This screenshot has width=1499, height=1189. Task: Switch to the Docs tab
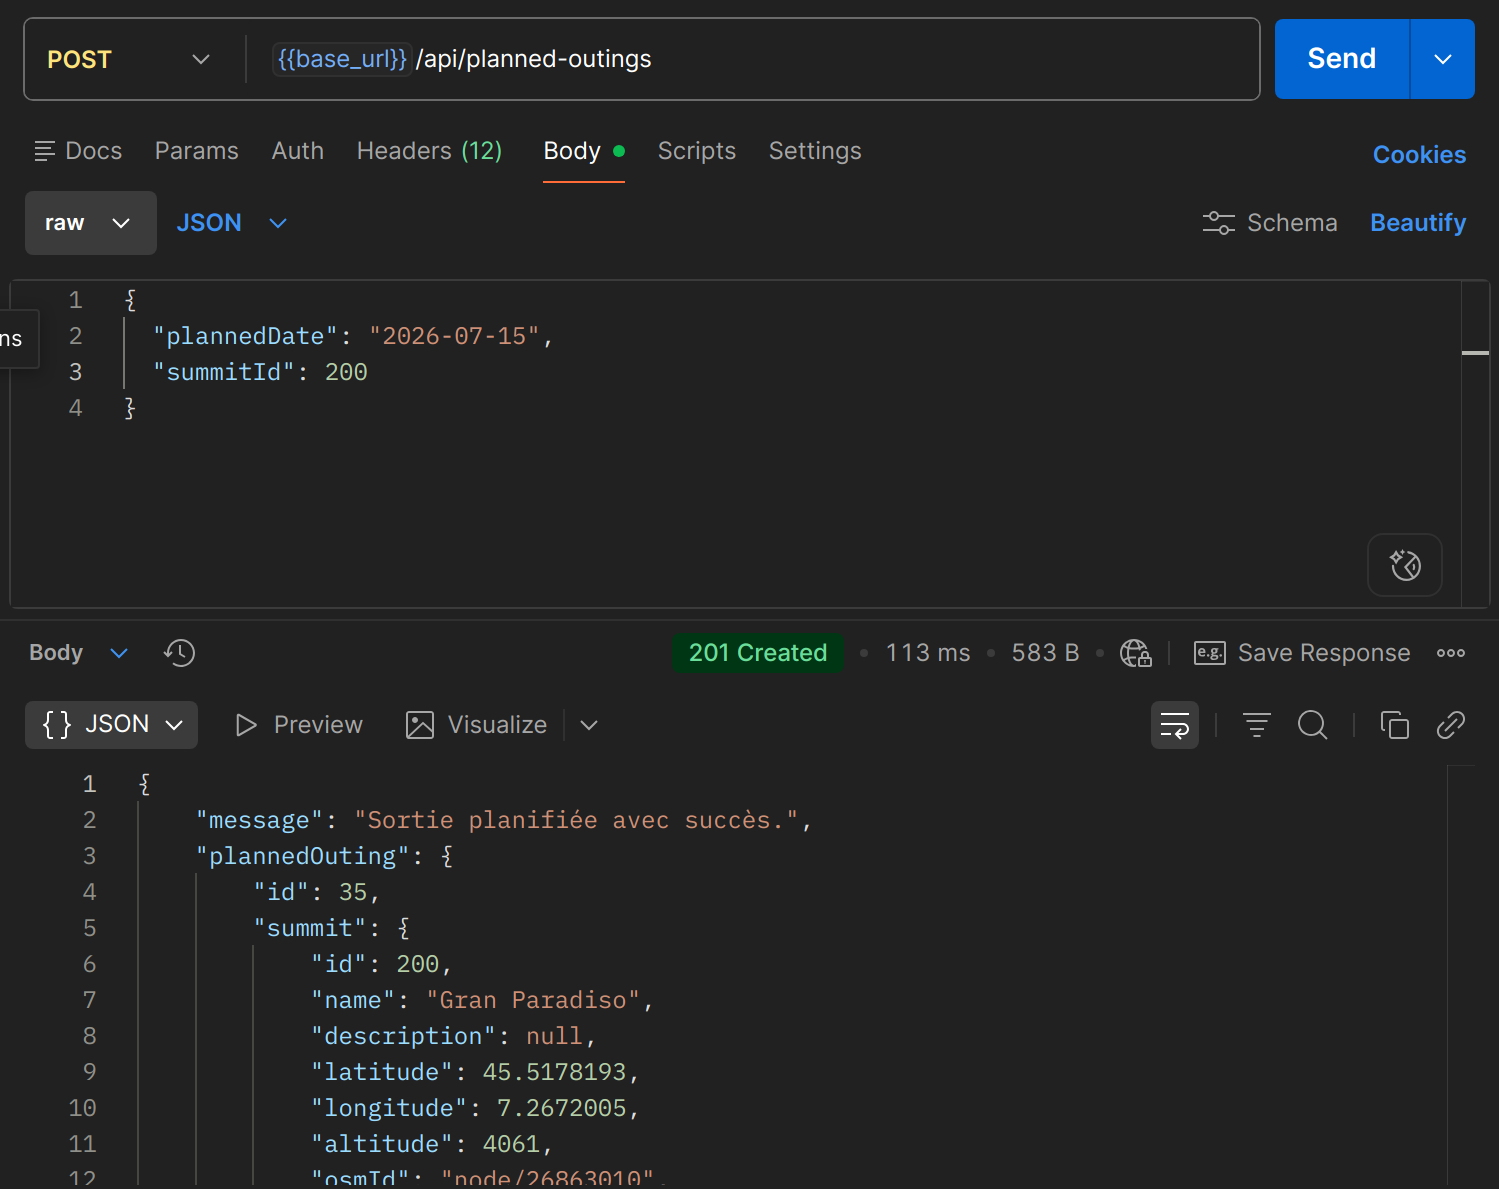point(78,151)
